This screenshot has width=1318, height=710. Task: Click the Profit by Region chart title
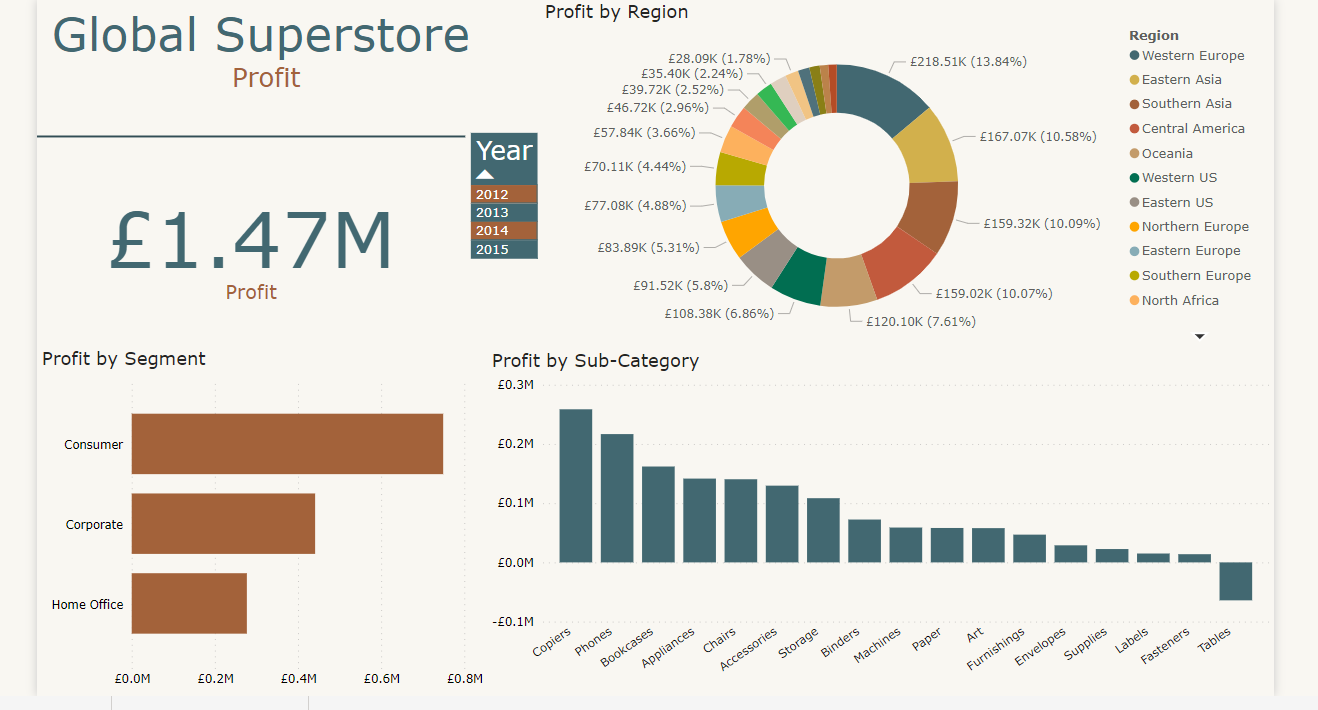pos(617,12)
